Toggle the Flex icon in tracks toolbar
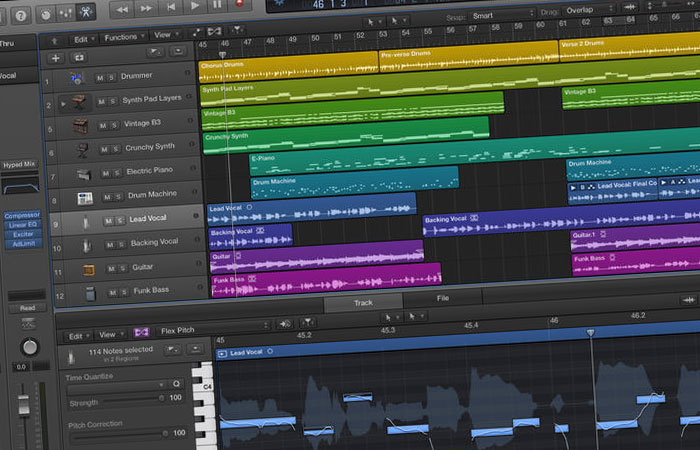This screenshot has height=450, width=700. click(x=213, y=32)
